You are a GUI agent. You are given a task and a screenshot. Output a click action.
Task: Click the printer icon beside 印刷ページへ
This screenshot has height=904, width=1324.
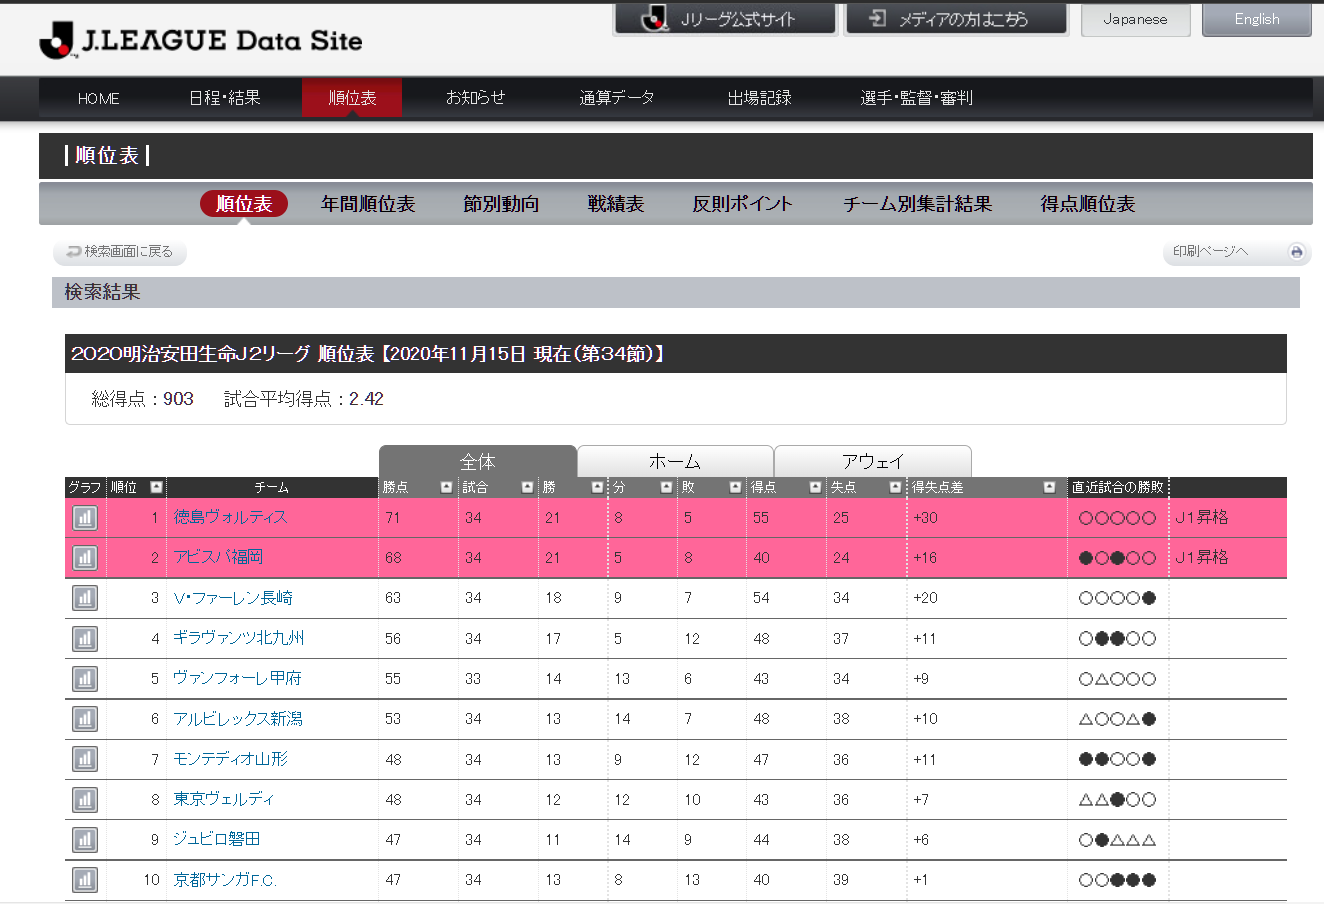click(1297, 252)
